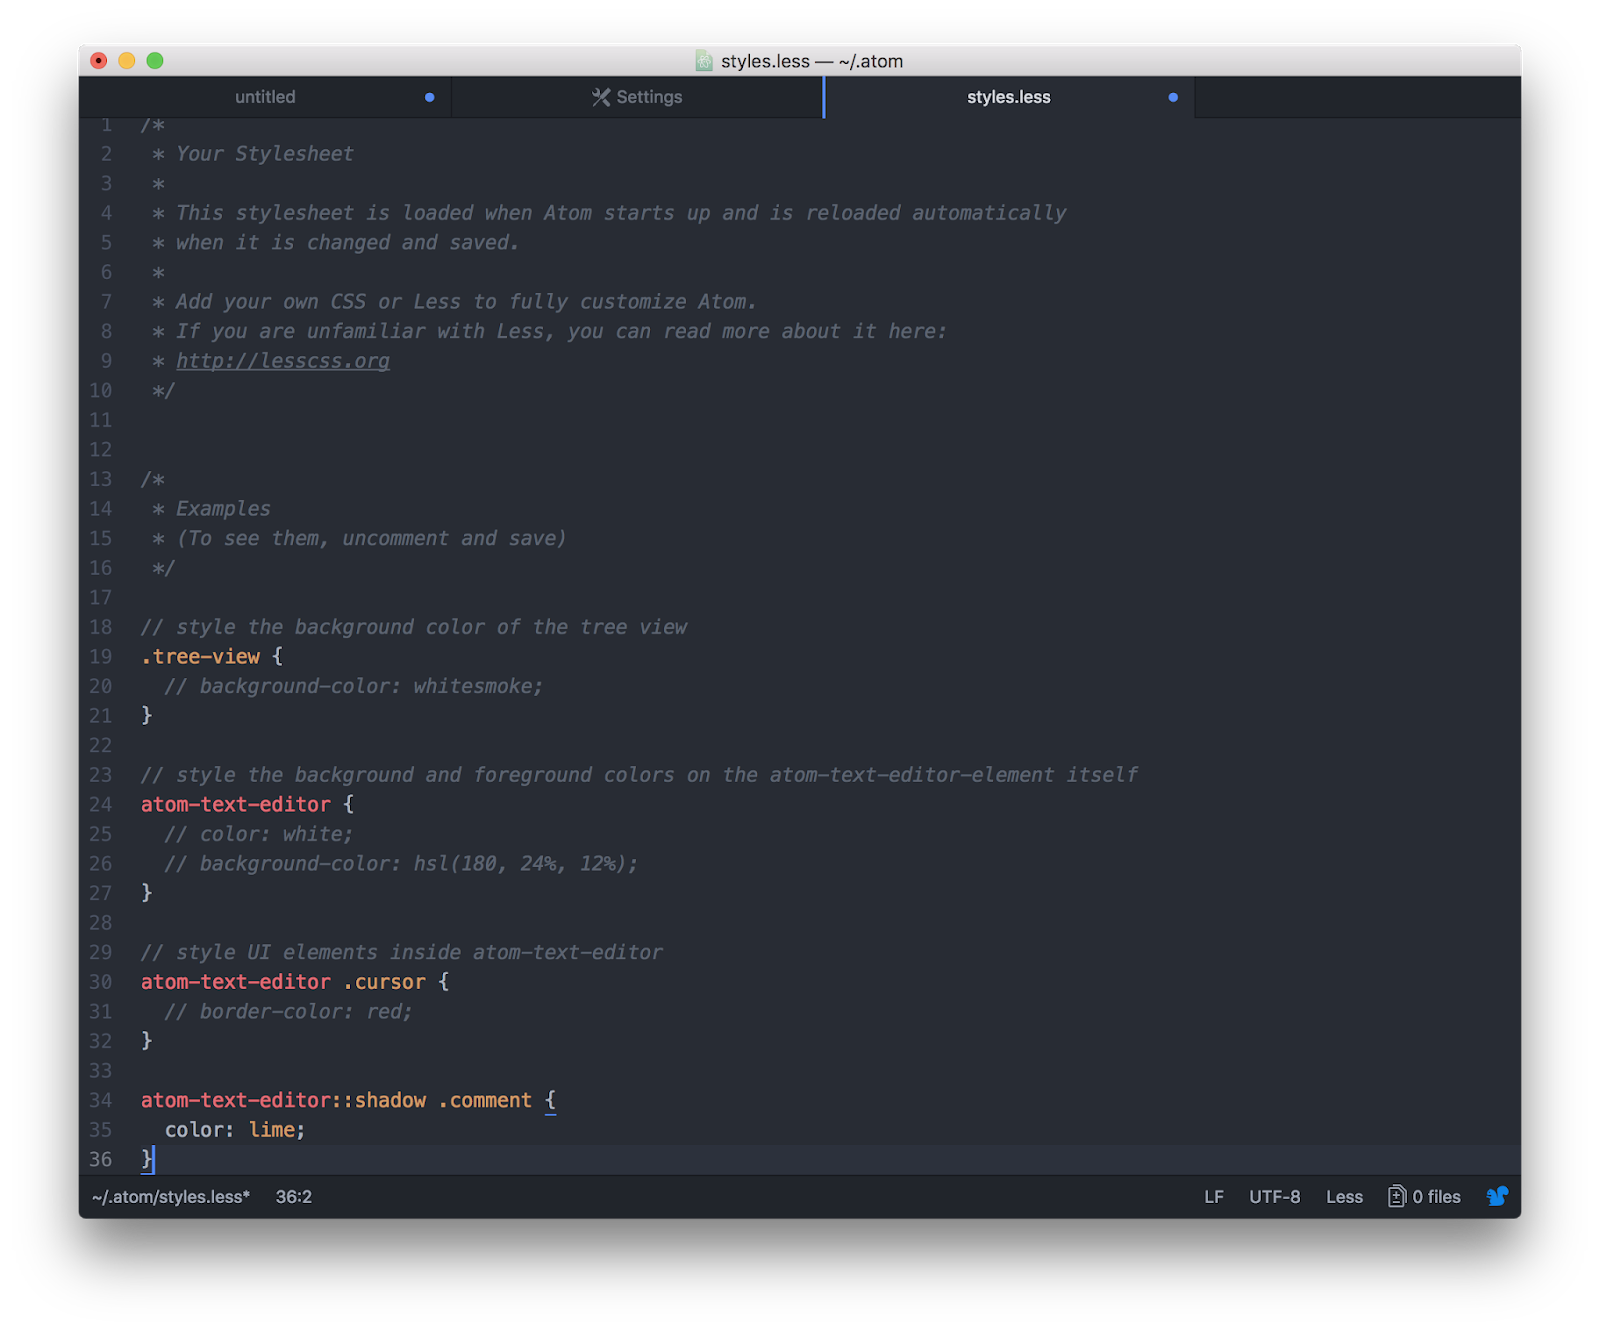Click the '// border-color: red;' comment
The height and width of the screenshot is (1331, 1600).
point(289,1011)
